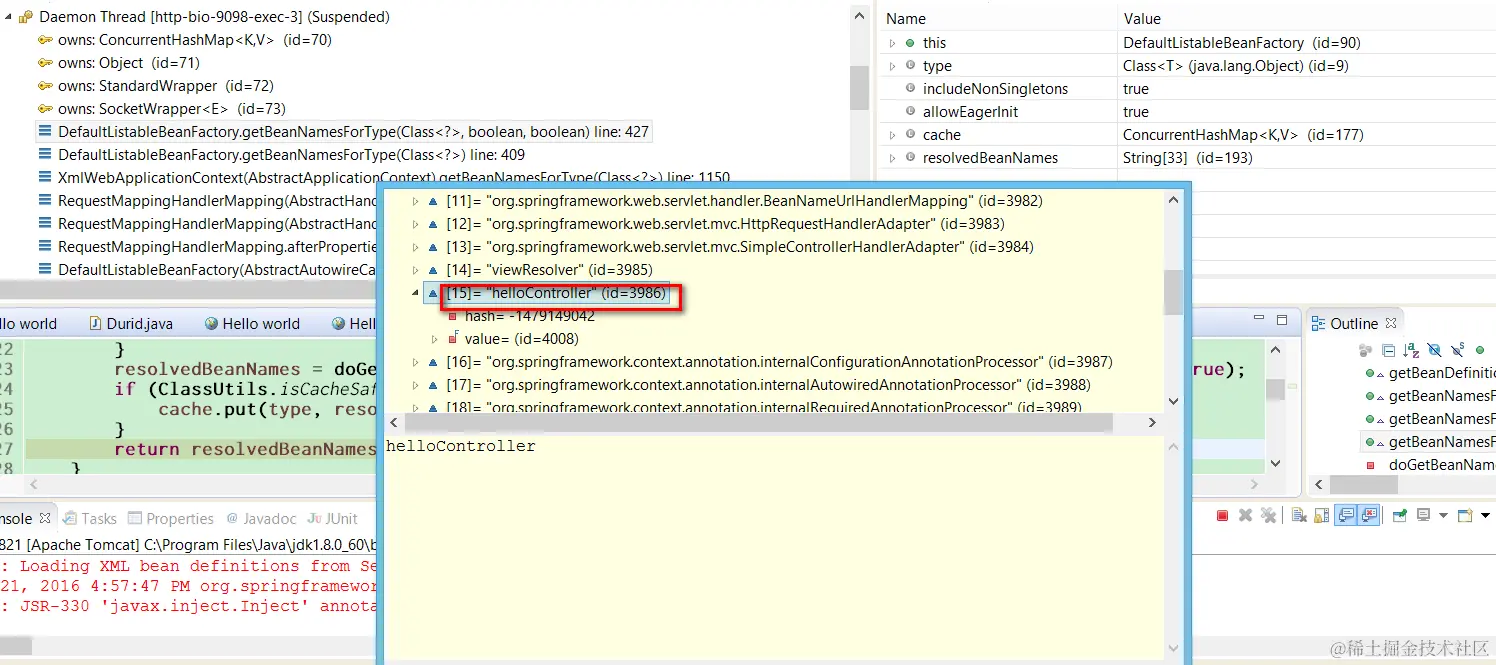Click Debug view scroll-up arrow
This screenshot has height=665, width=1496.
coord(859,17)
